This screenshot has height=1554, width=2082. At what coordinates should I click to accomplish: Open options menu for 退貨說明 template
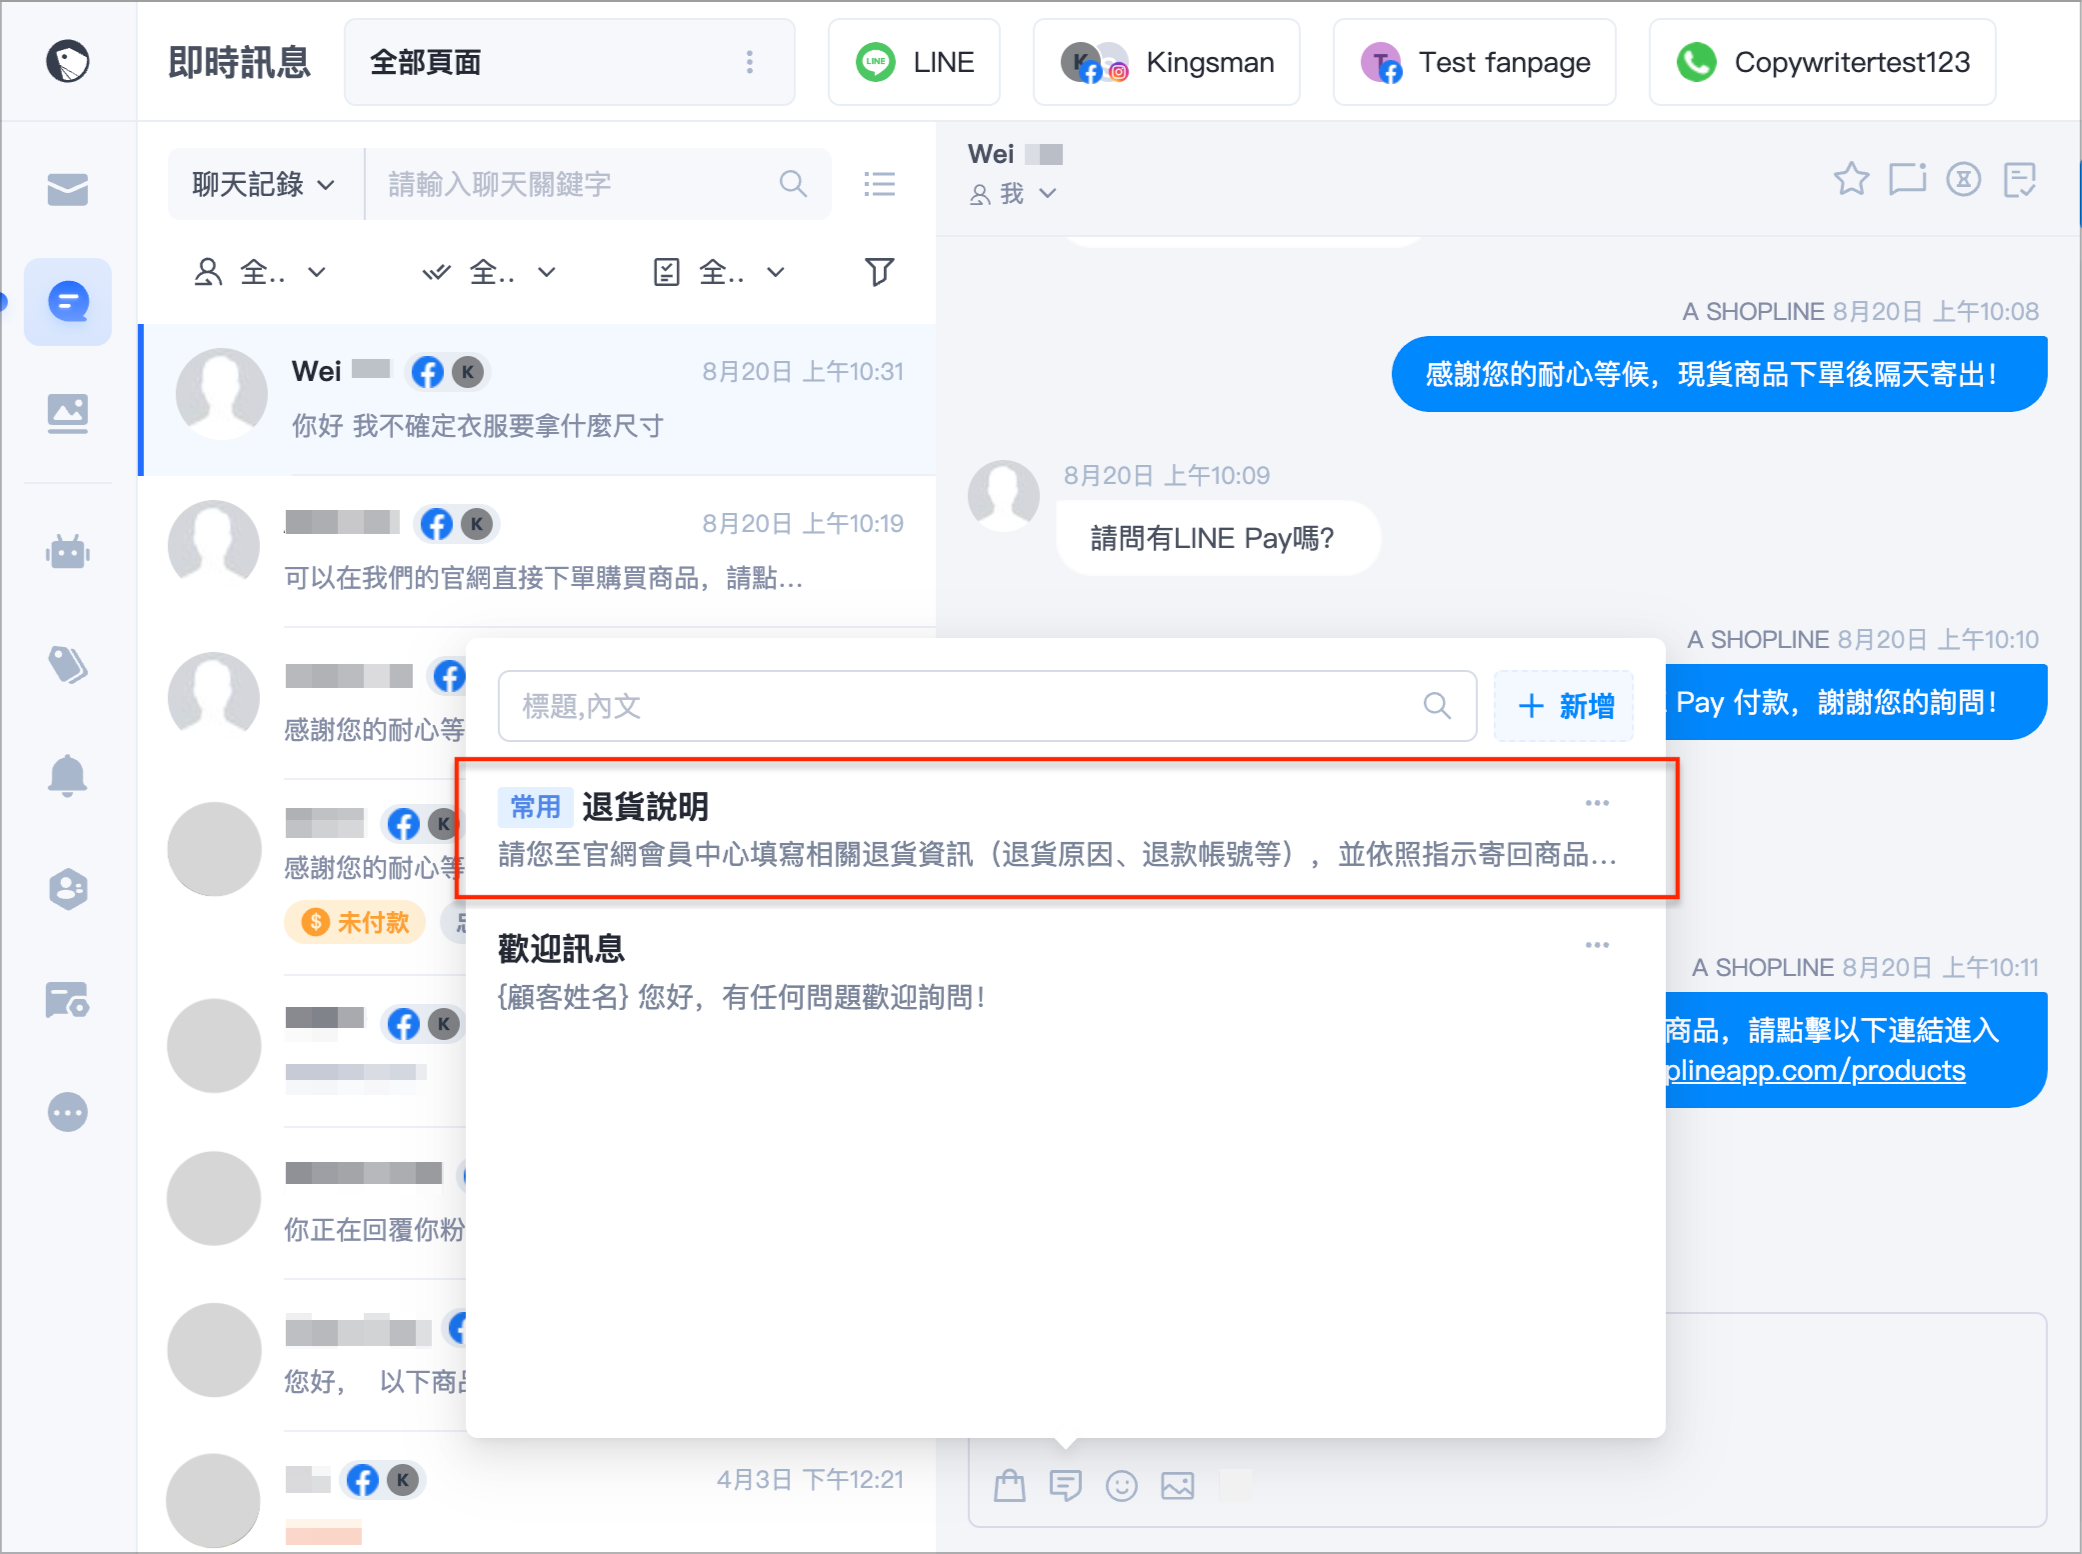1597,803
